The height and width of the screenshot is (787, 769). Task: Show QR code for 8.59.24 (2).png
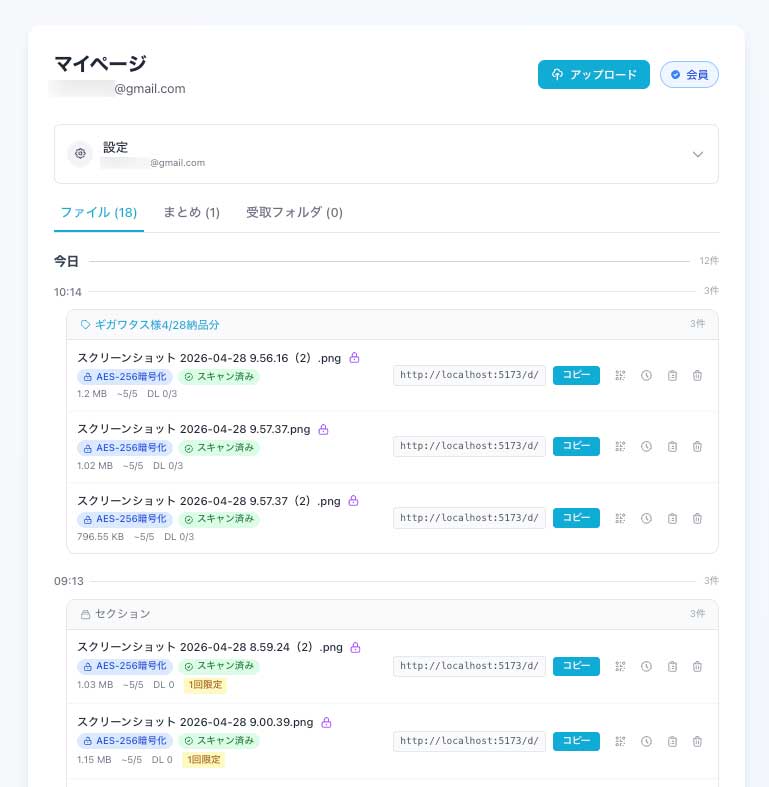(x=620, y=667)
